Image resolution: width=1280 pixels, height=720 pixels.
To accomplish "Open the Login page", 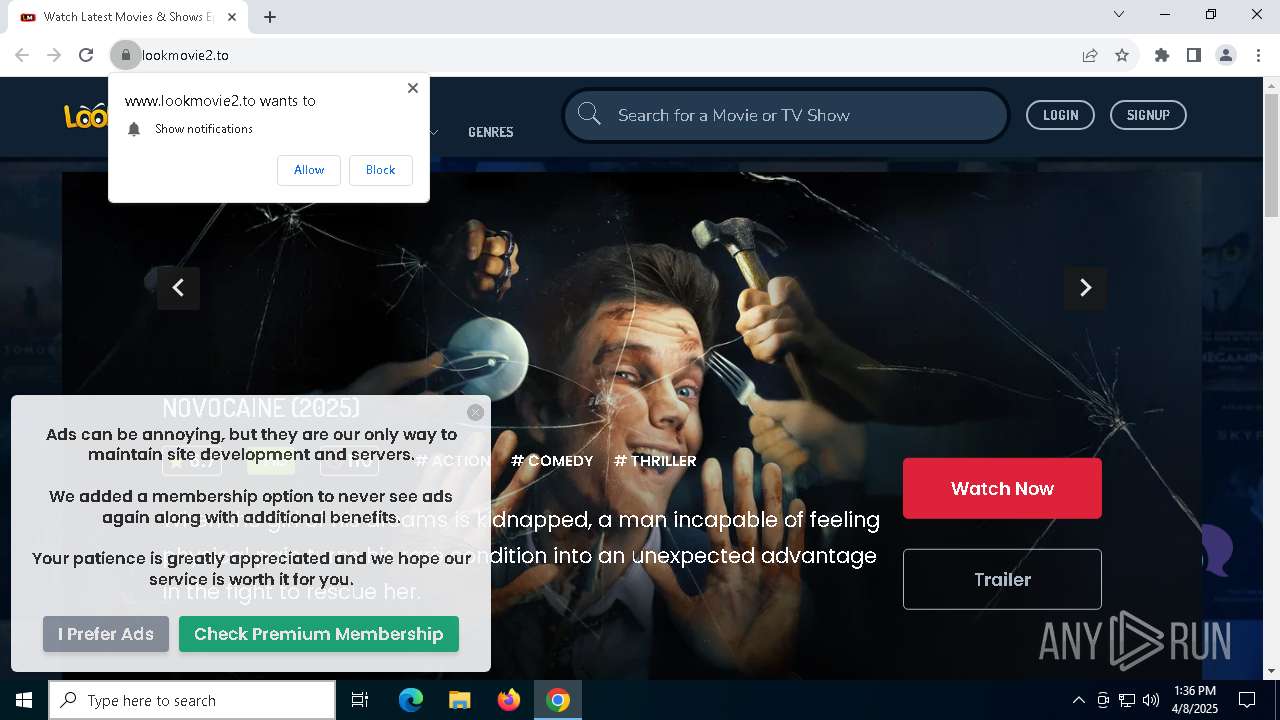I will [1060, 115].
